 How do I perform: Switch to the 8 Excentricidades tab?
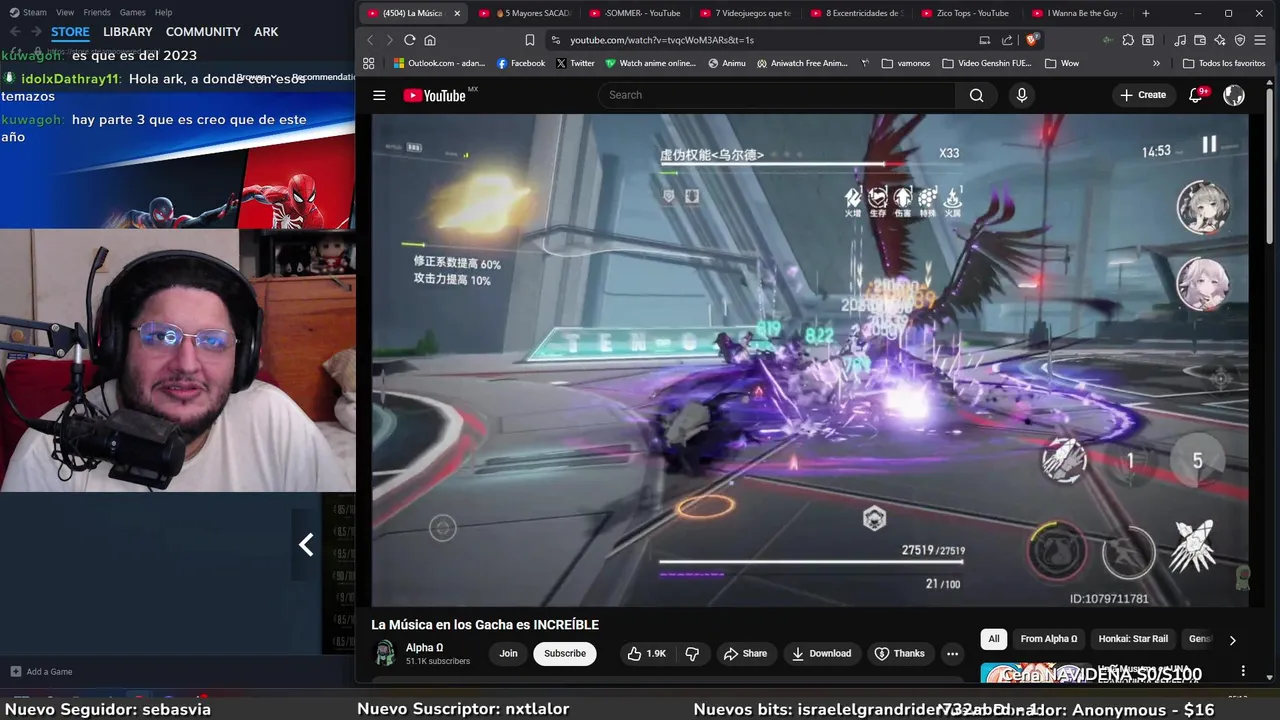tap(857, 13)
